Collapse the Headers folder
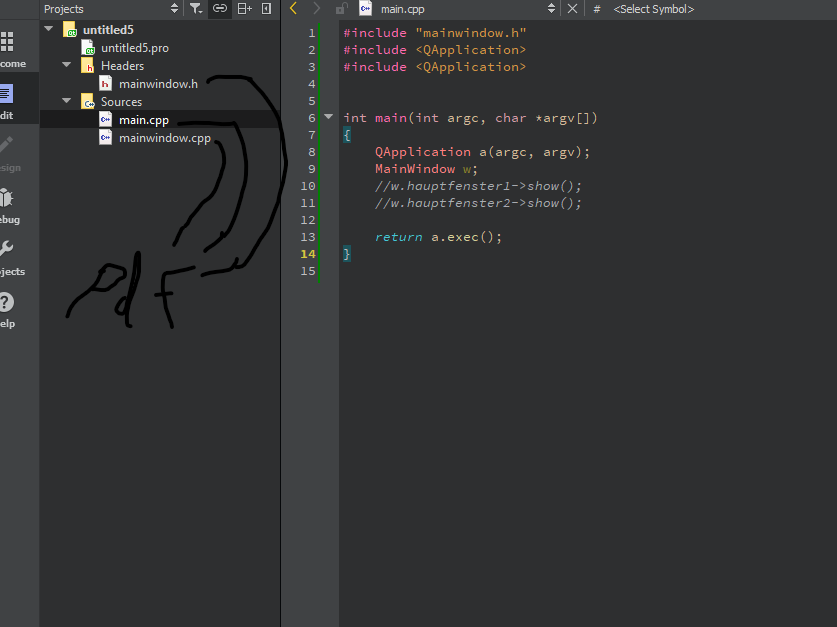 click(x=67, y=66)
